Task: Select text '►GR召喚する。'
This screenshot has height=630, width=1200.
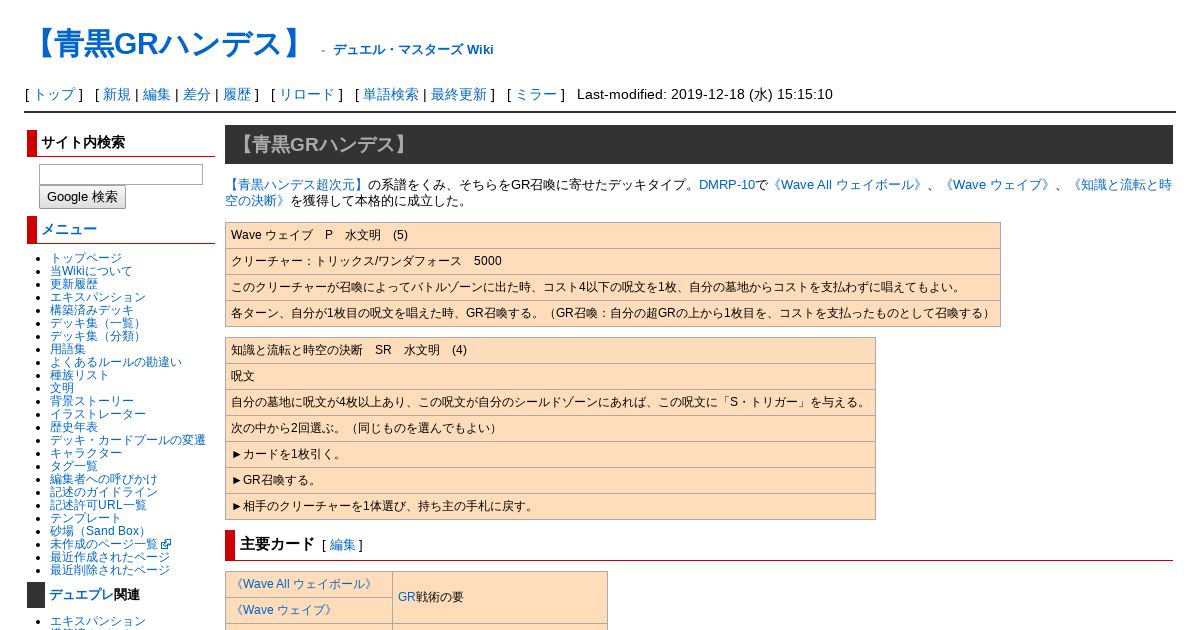Action: click(274, 481)
